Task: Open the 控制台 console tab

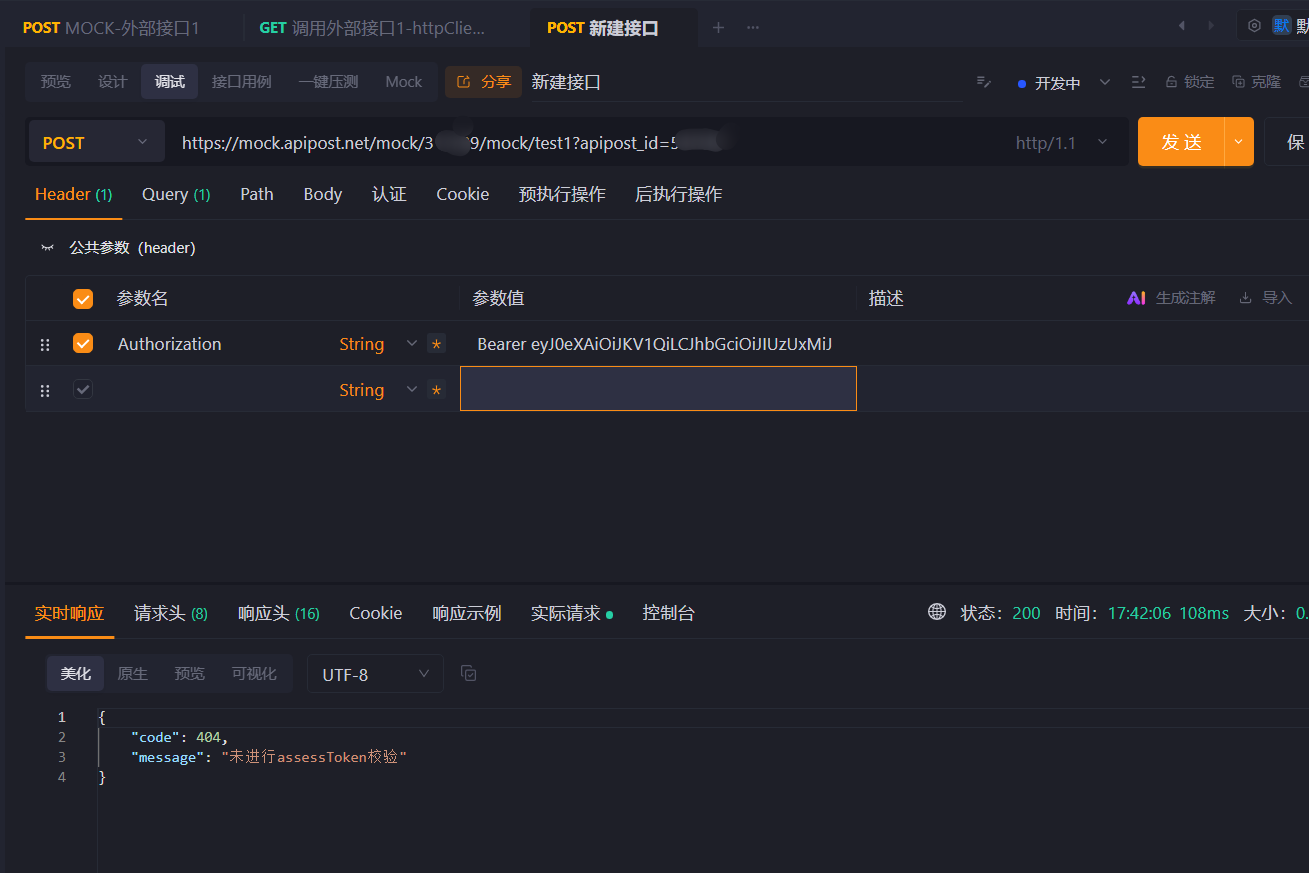Action: click(669, 613)
